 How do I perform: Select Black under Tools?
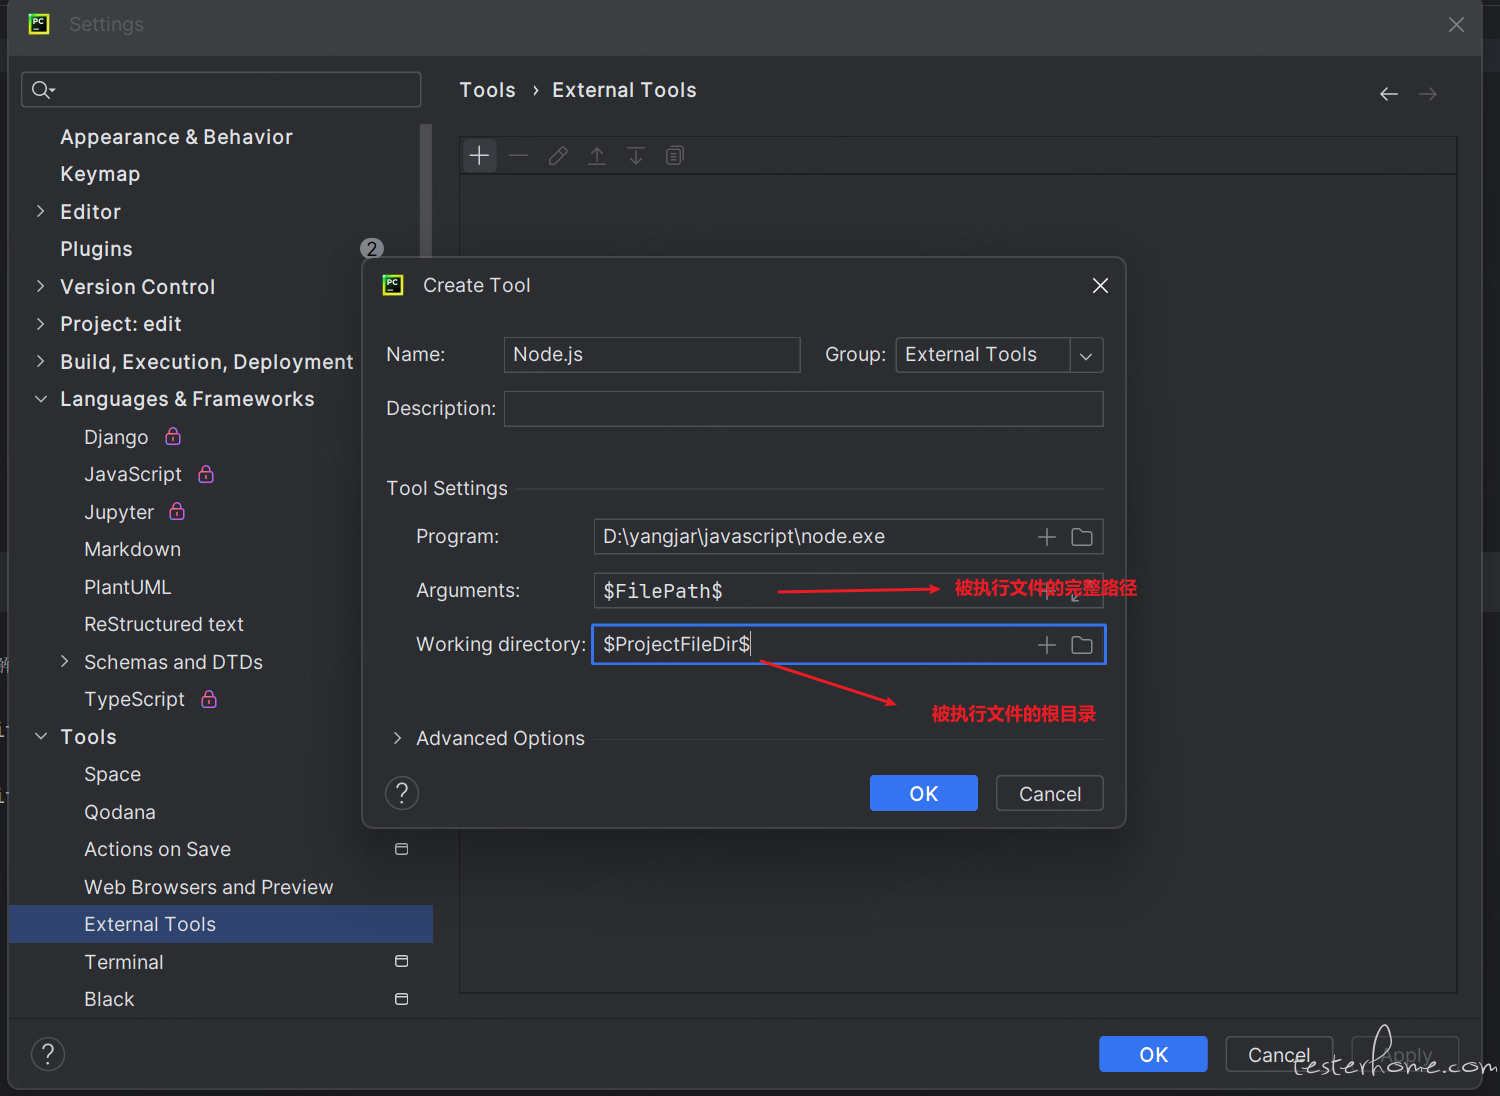[x=109, y=999]
